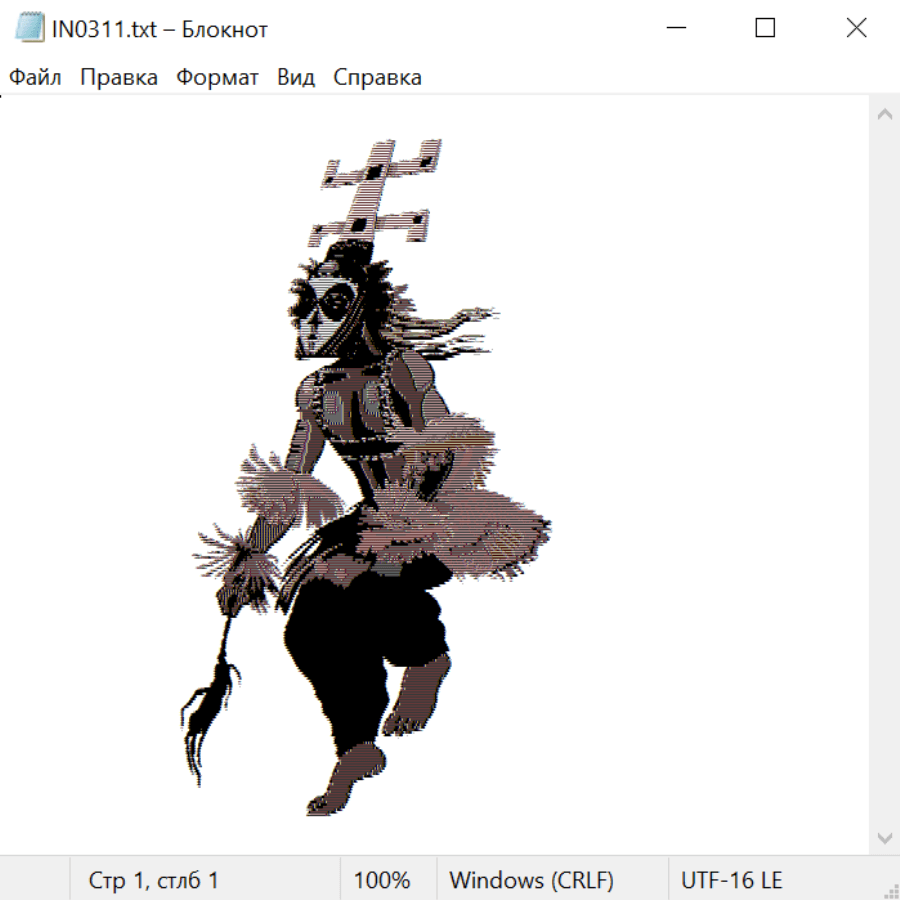Open the Файл menu
This screenshot has height=900, width=900.
[x=36, y=78]
